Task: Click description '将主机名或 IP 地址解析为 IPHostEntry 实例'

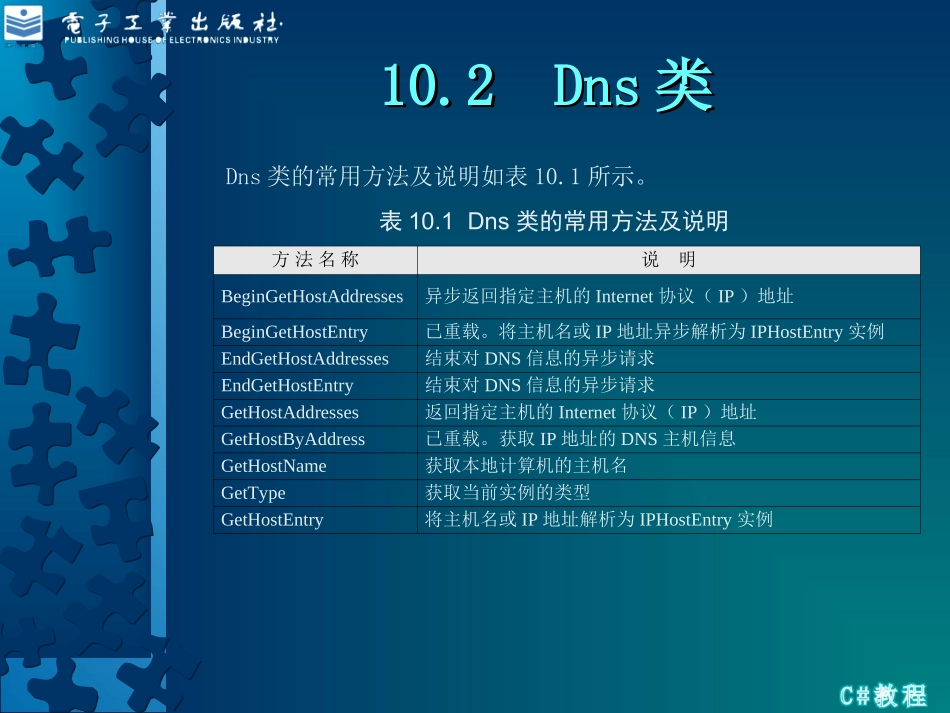Action: pyautogui.click(x=599, y=520)
